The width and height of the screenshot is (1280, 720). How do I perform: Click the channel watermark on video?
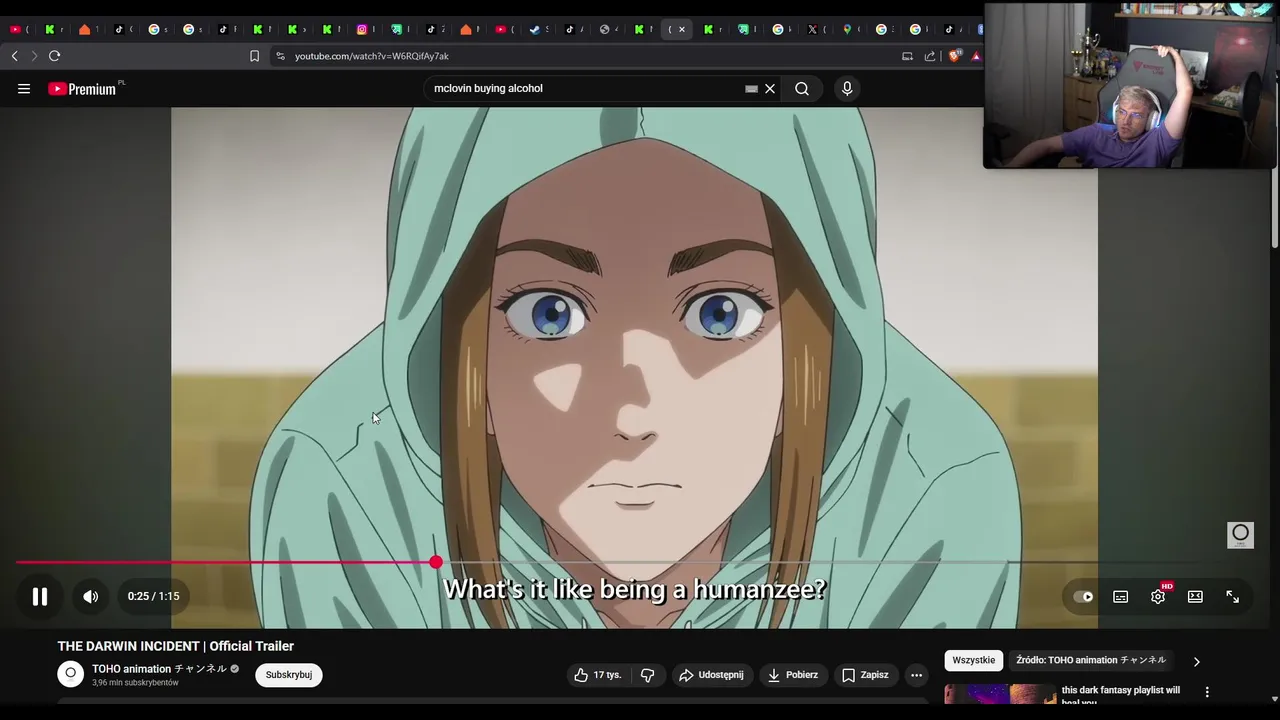coord(1240,535)
